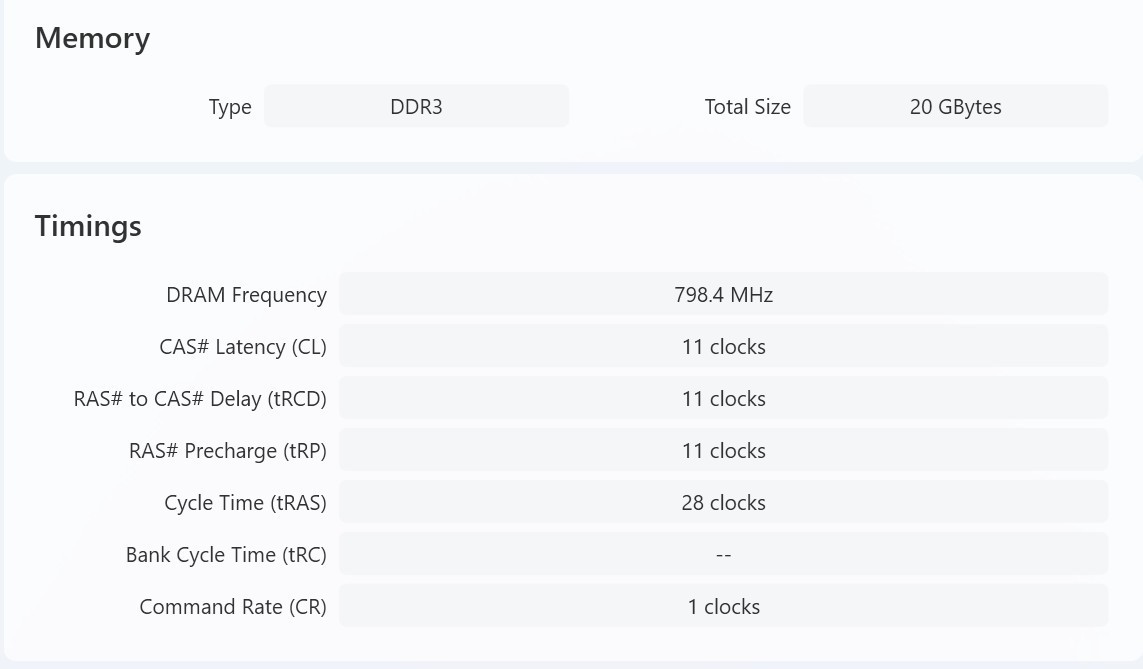Click the Command Rate (CR) label

(x=233, y=607)
